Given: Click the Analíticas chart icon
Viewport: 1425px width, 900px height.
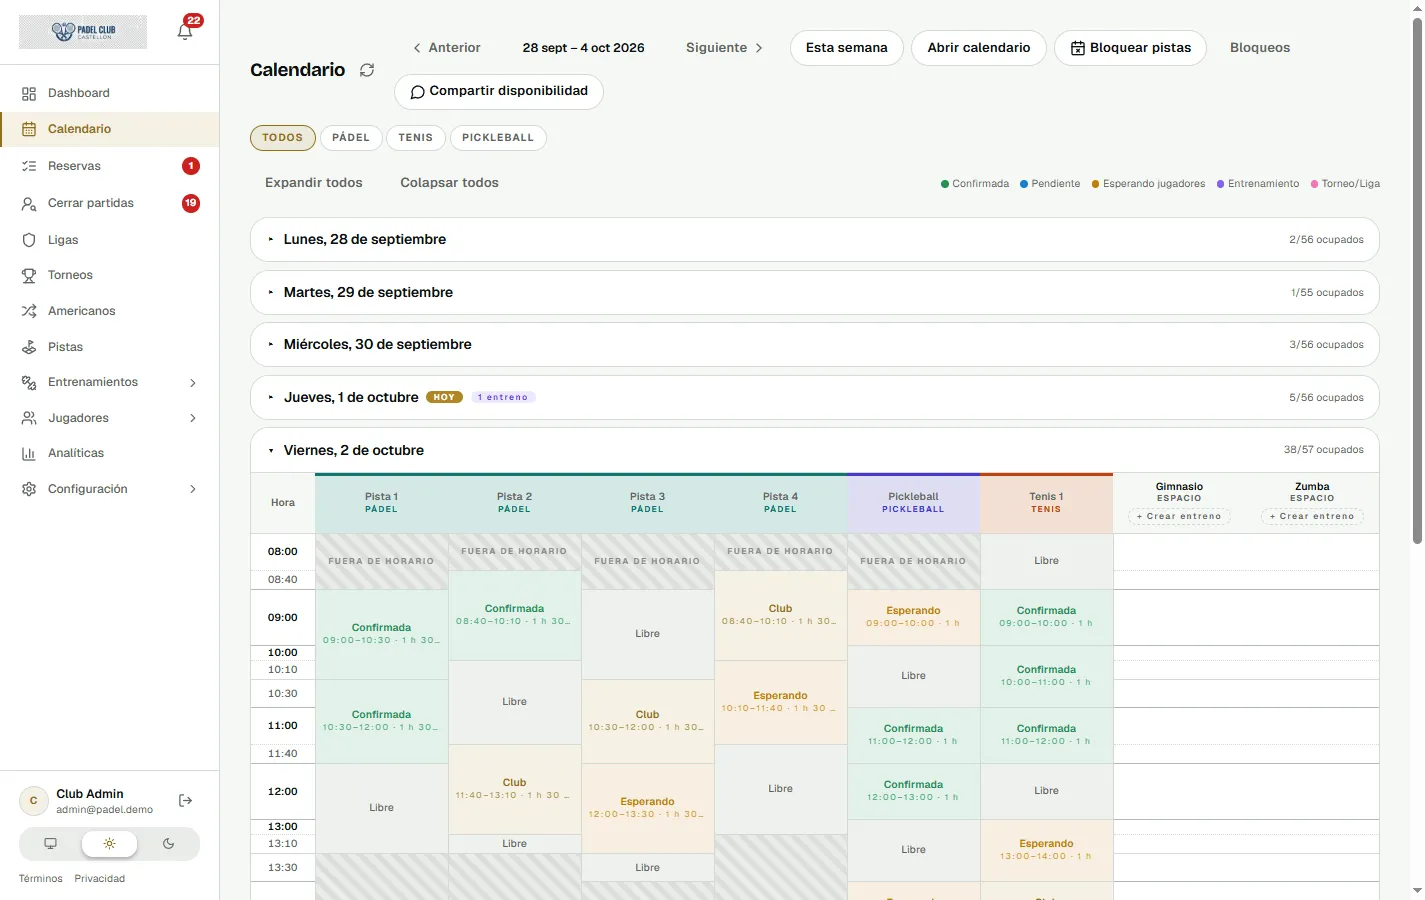Looking at the screenshot, I should (x=29, y=453).
